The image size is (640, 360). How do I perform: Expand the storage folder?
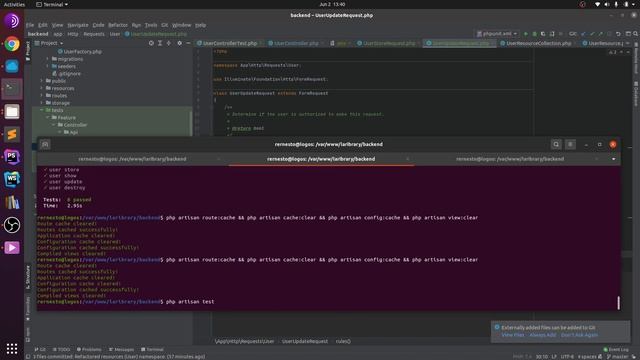[x=42, y=103]
